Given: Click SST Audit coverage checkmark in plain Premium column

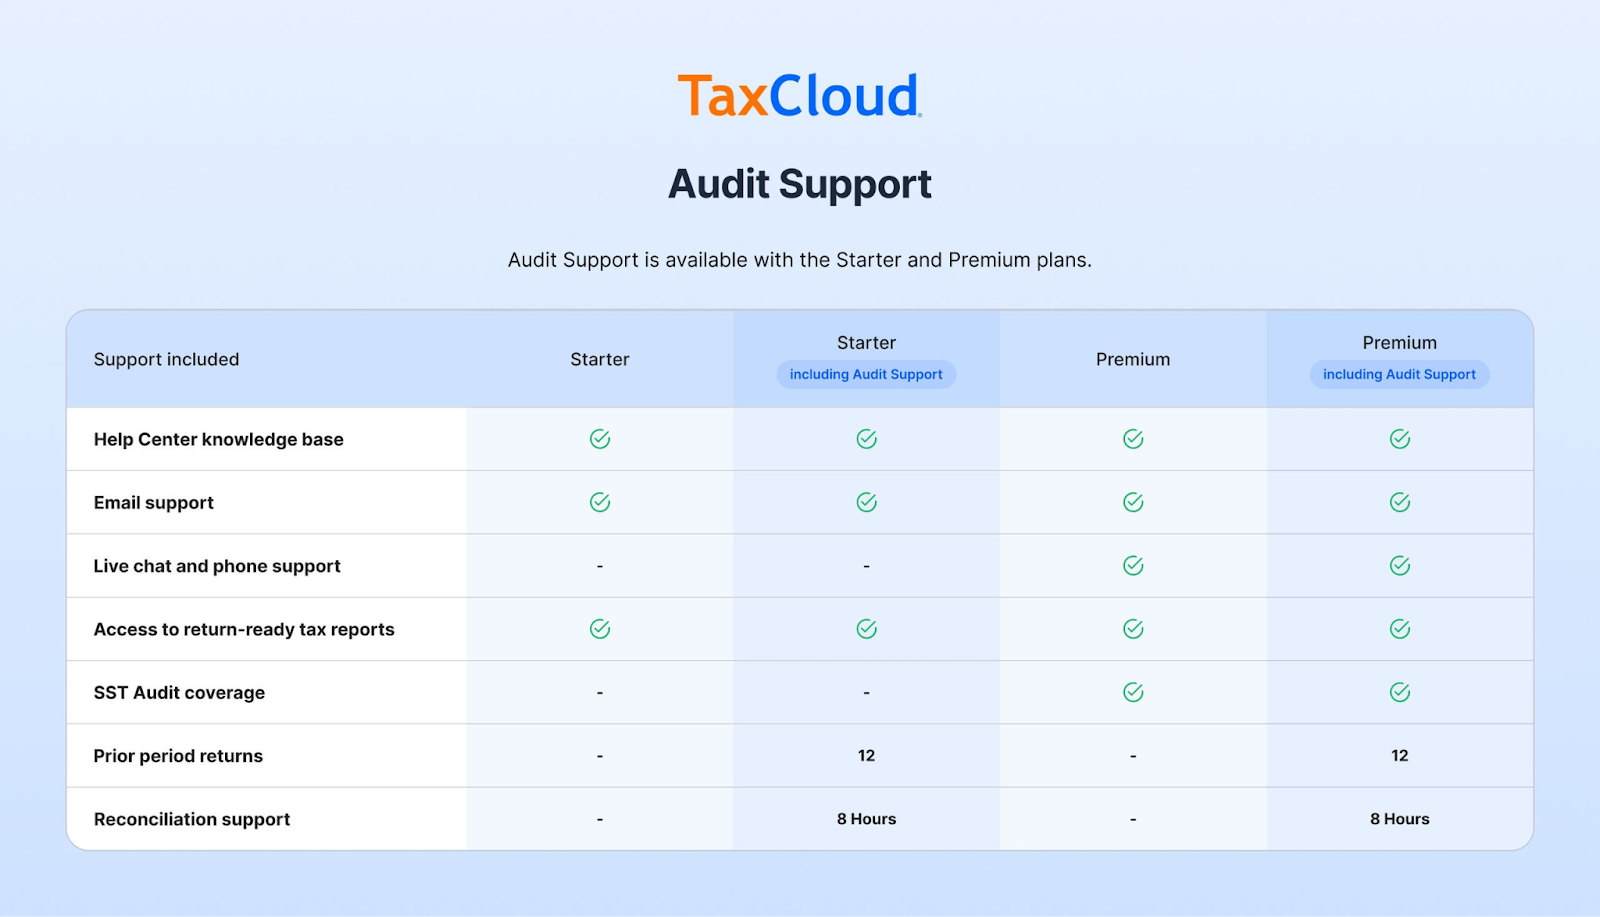Looking at the screenshot, I should (1133, 692).
